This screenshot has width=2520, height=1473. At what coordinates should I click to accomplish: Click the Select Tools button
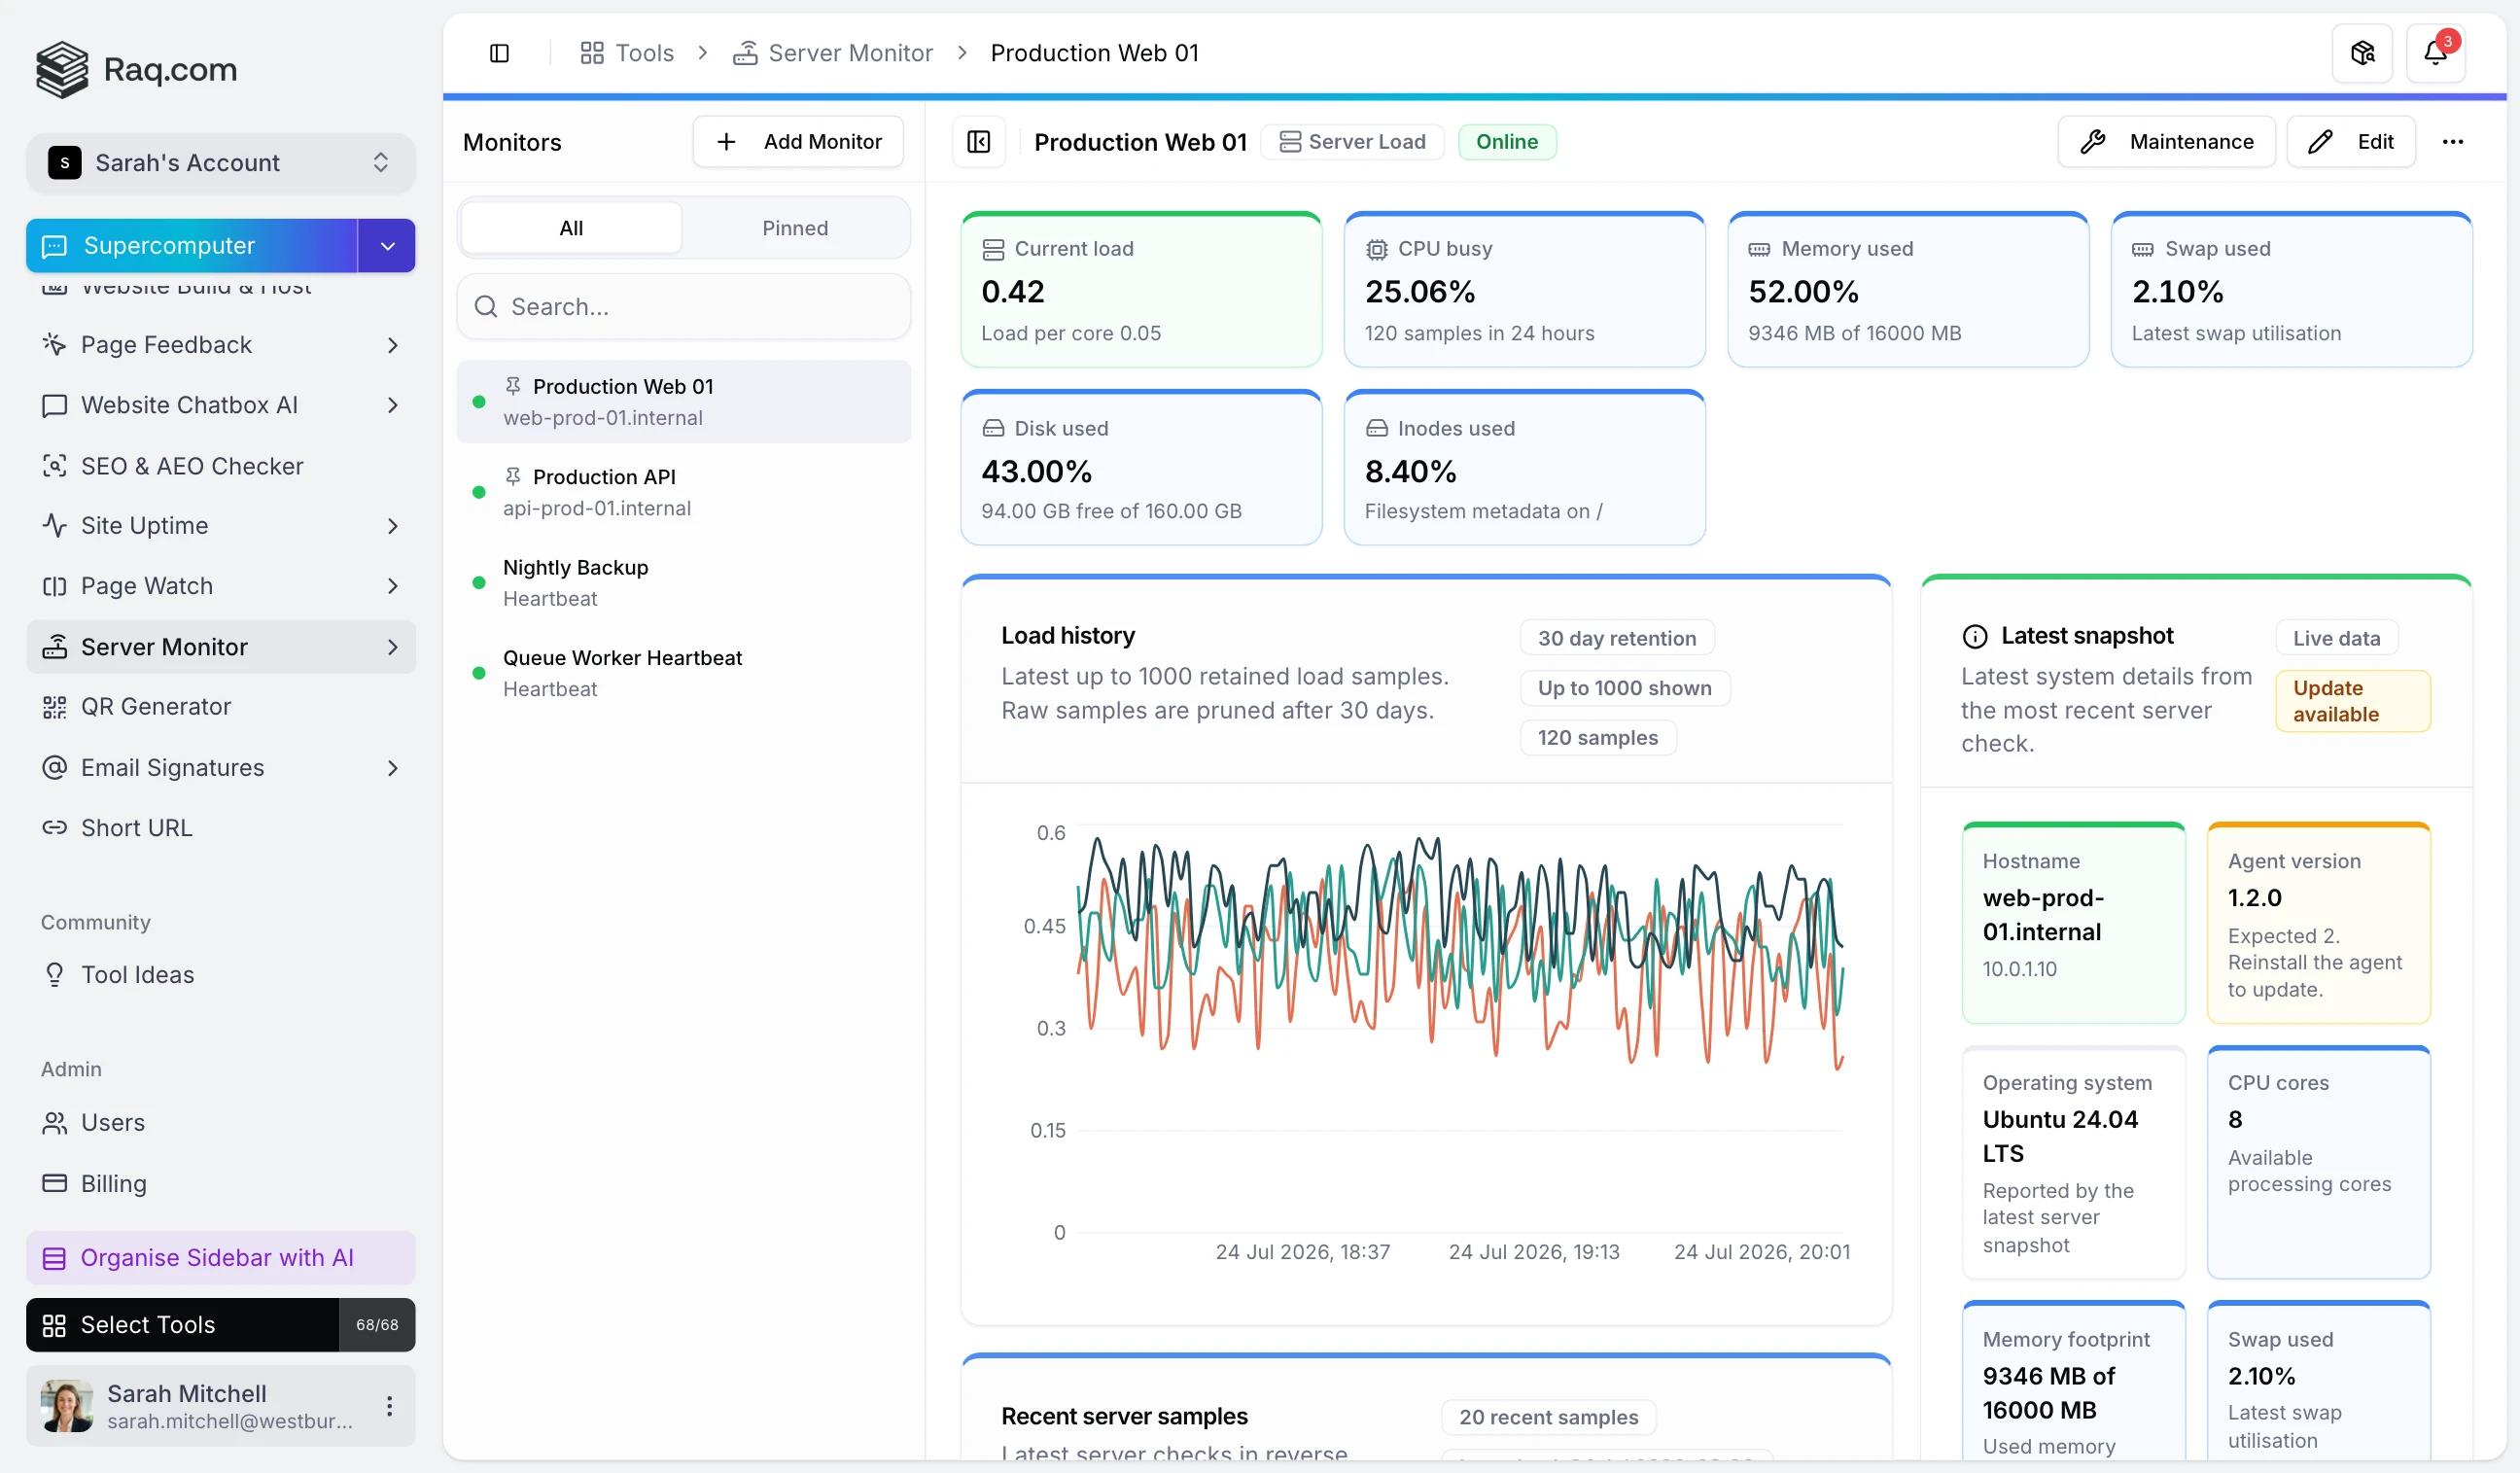[183, 1325]
